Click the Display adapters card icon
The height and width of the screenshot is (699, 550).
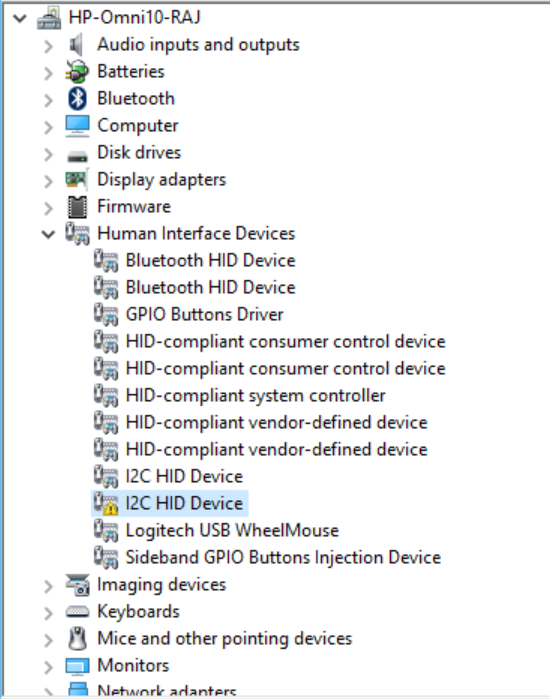pos(77,180)
